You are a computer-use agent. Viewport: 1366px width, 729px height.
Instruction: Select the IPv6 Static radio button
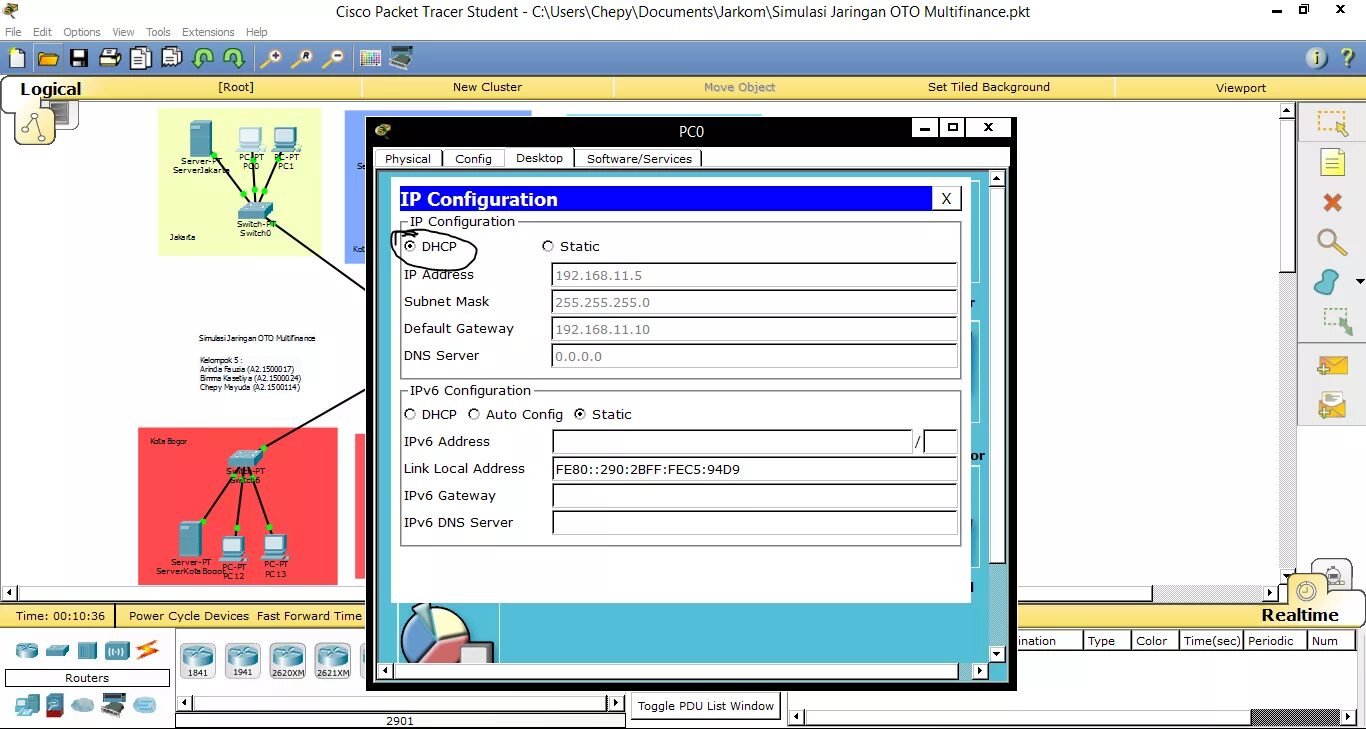[580, 414]
